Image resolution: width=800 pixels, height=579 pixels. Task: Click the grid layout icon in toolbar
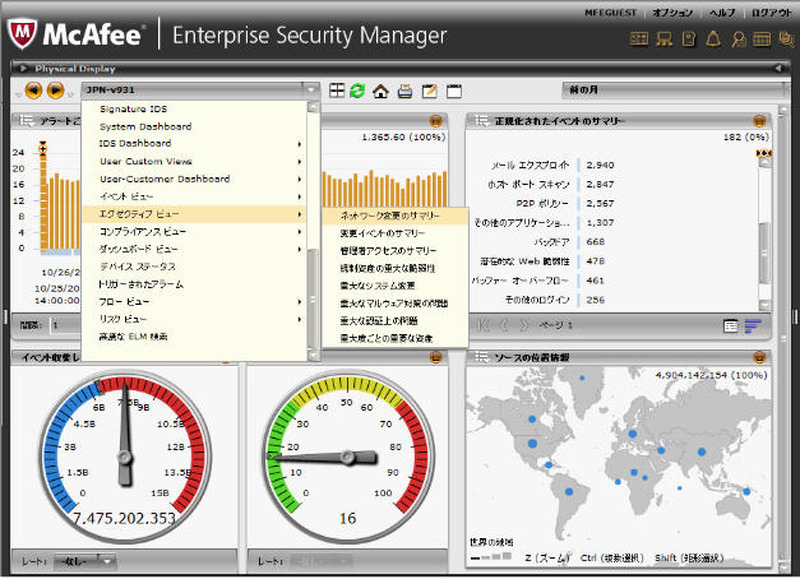(x=337, y=91)
